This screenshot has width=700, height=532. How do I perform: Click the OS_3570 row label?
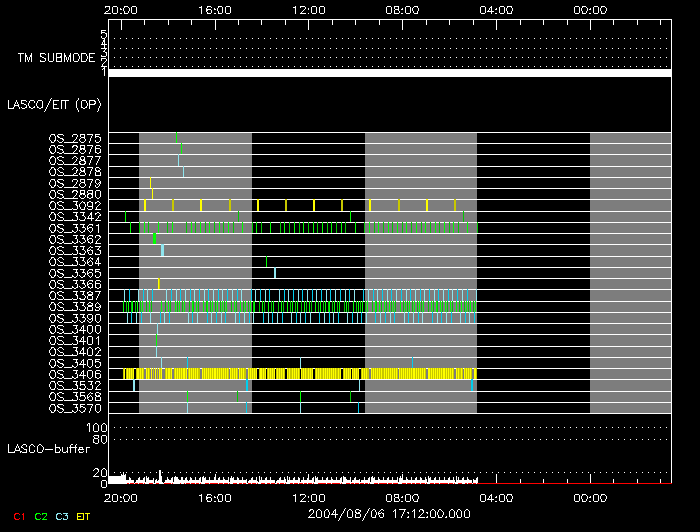tap(75, 408)
